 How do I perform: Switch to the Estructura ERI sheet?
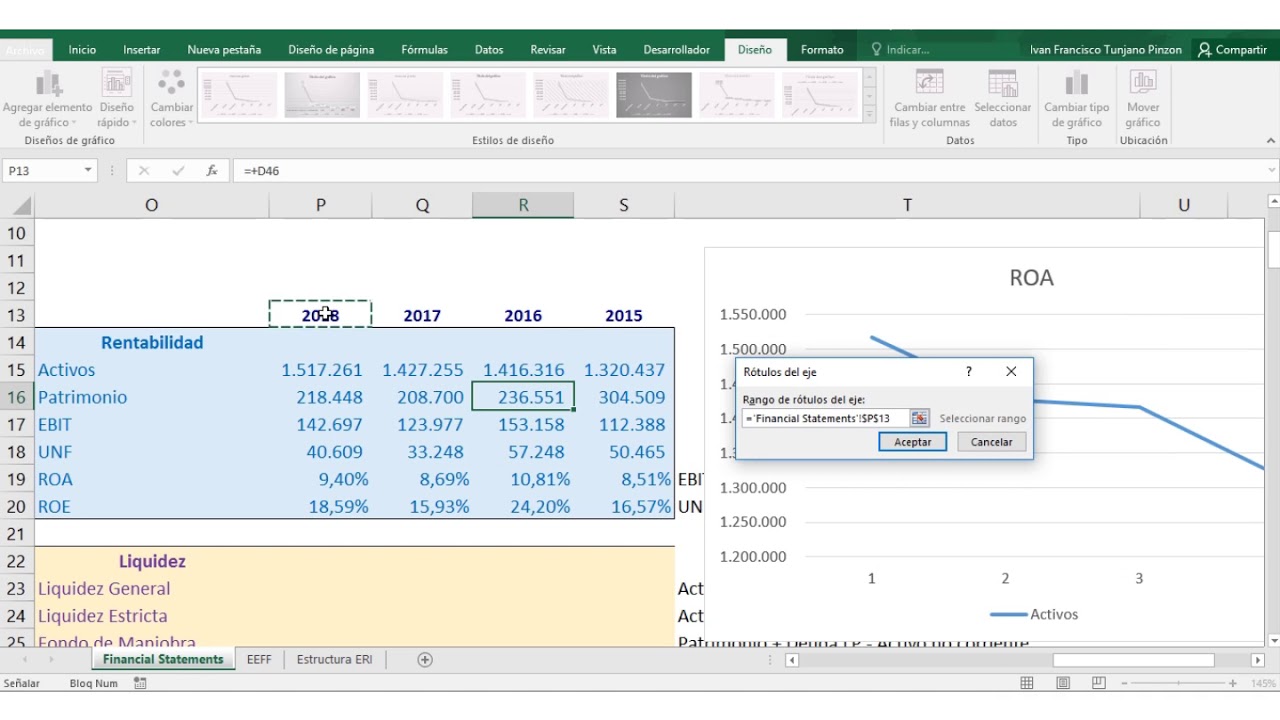[334, 660]
